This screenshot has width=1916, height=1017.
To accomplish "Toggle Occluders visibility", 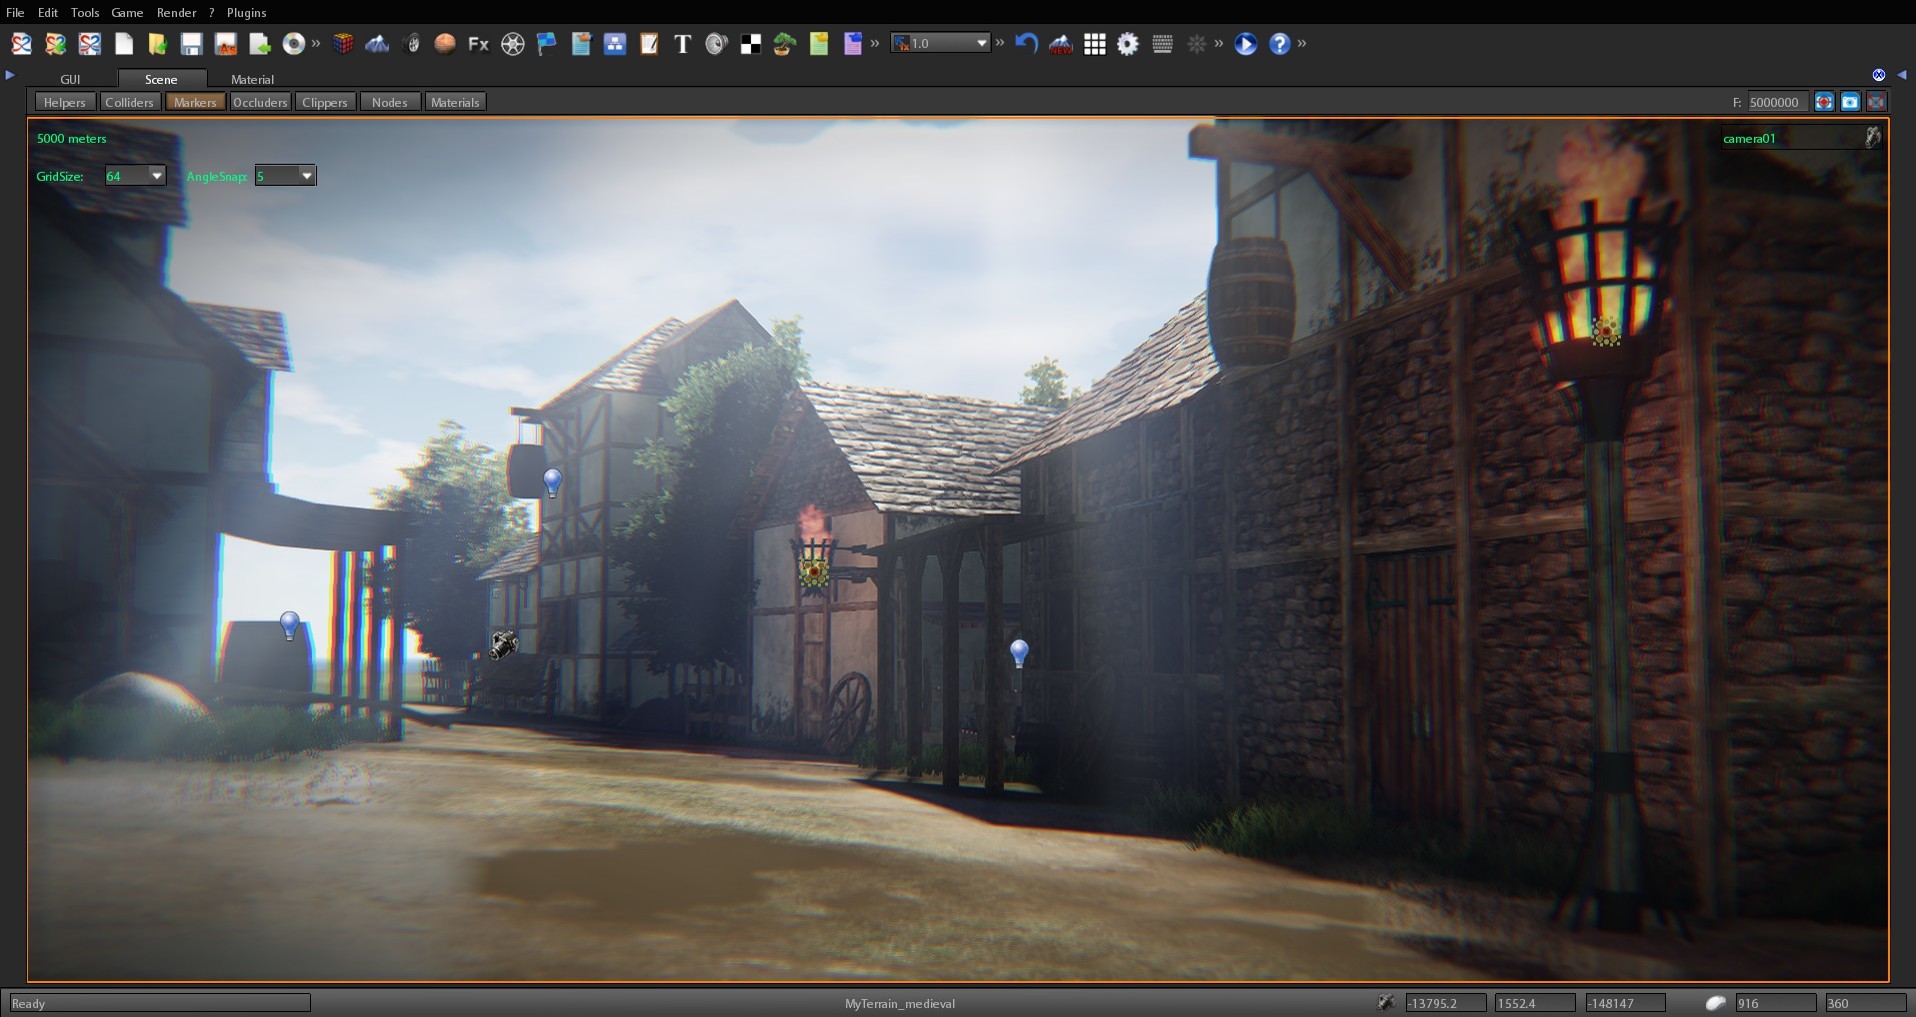I will (260, 101).
